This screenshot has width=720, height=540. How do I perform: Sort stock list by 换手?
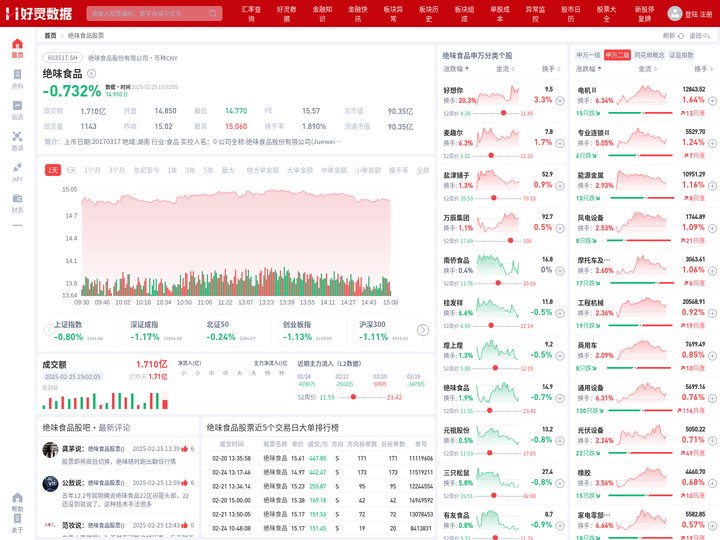551,69
